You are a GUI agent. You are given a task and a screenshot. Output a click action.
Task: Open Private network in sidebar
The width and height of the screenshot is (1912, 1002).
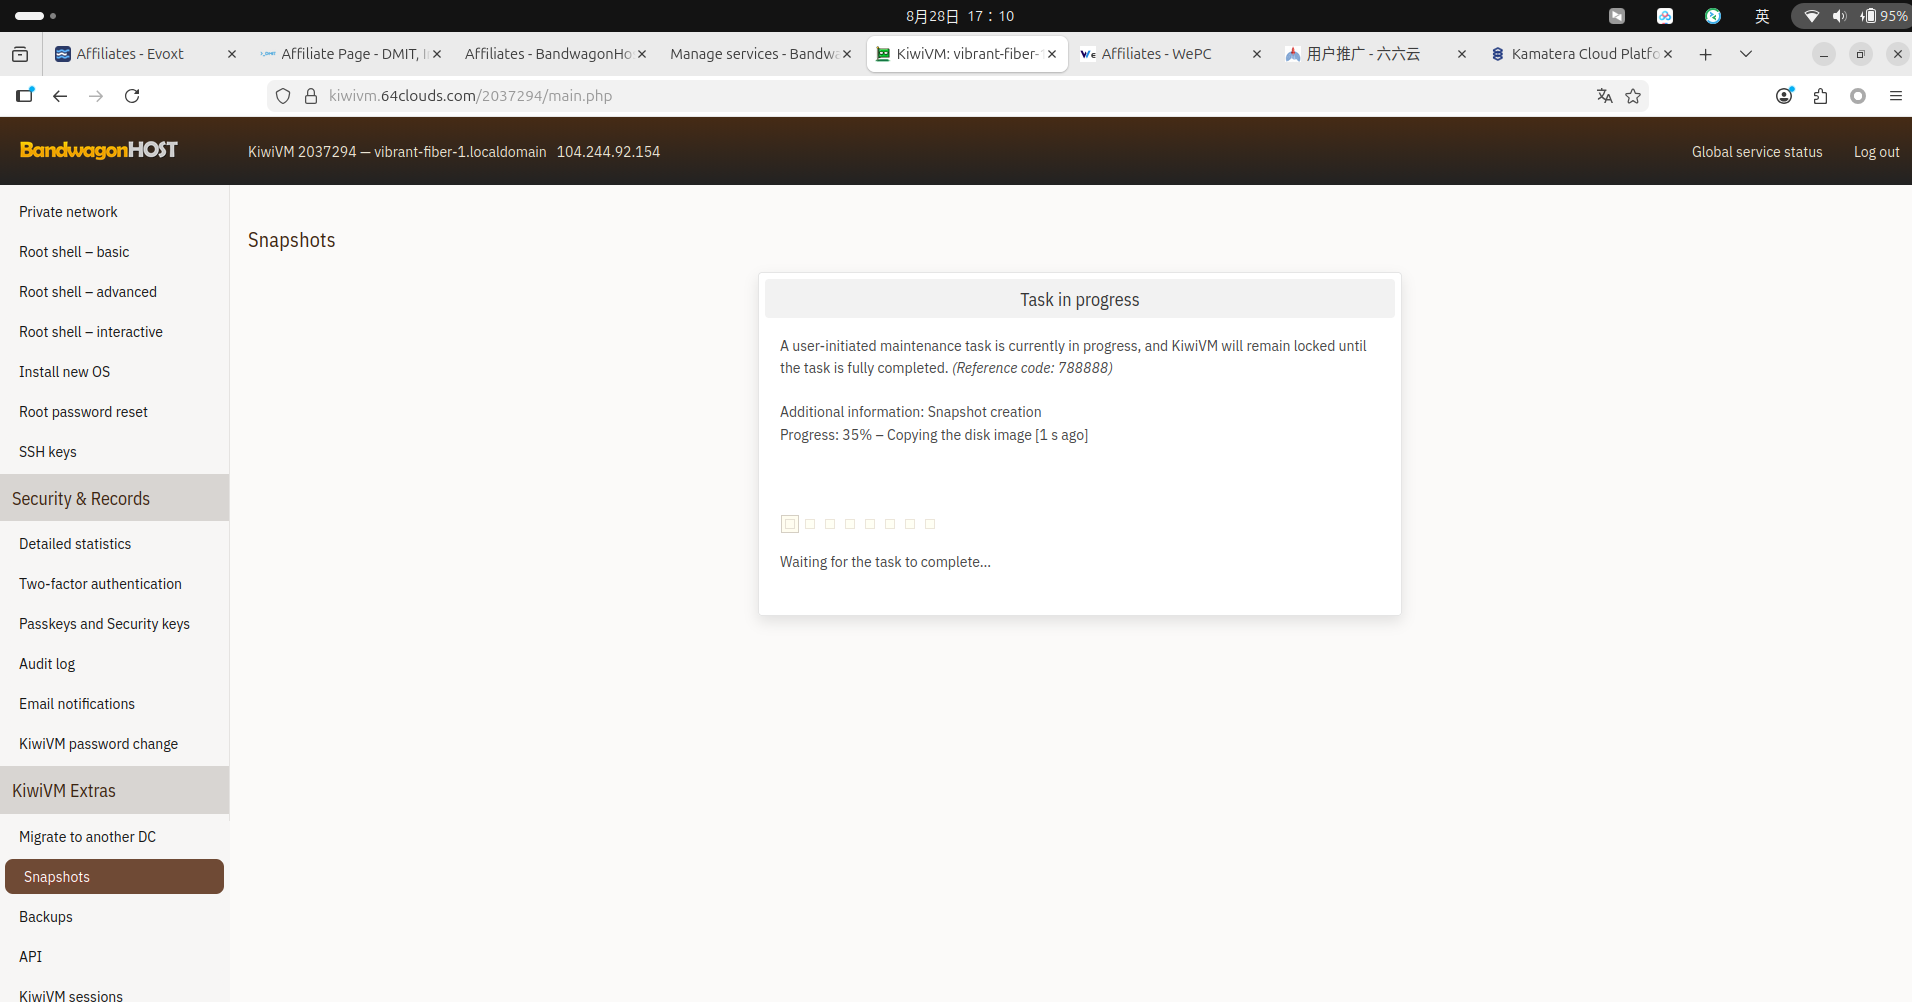click(68, 212)
